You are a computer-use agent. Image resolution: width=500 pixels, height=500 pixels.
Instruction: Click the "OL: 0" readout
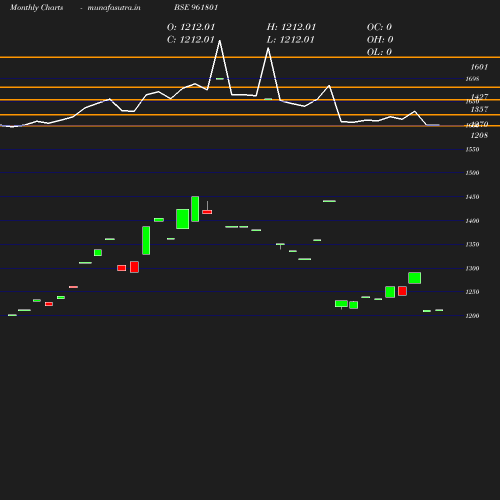379,52
